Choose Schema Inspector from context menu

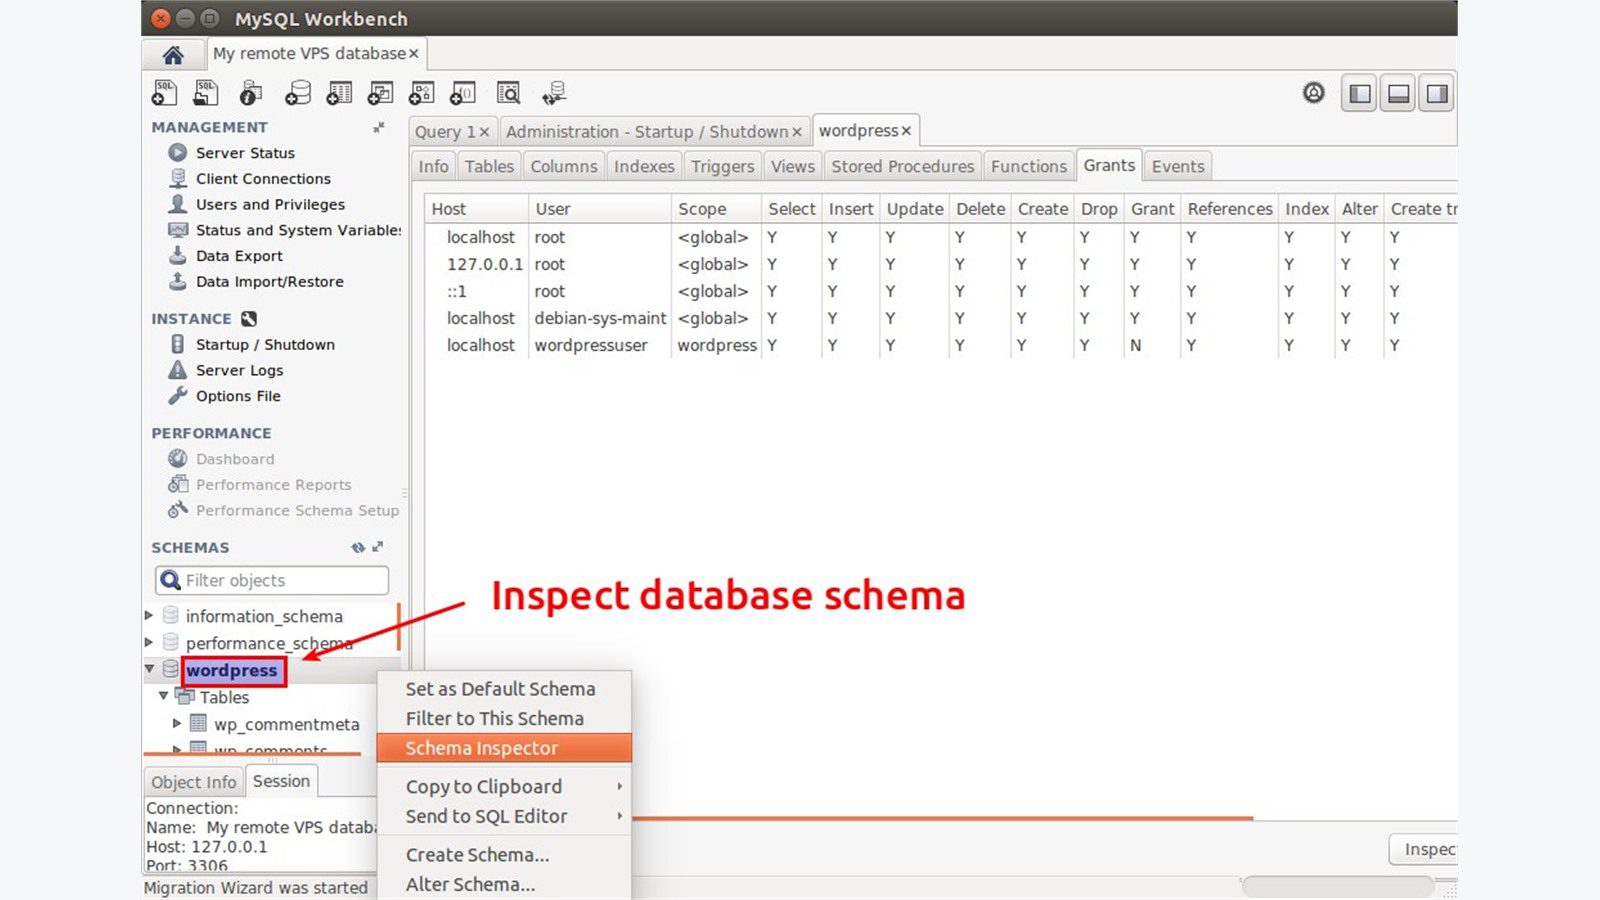(x=504, y=748)
